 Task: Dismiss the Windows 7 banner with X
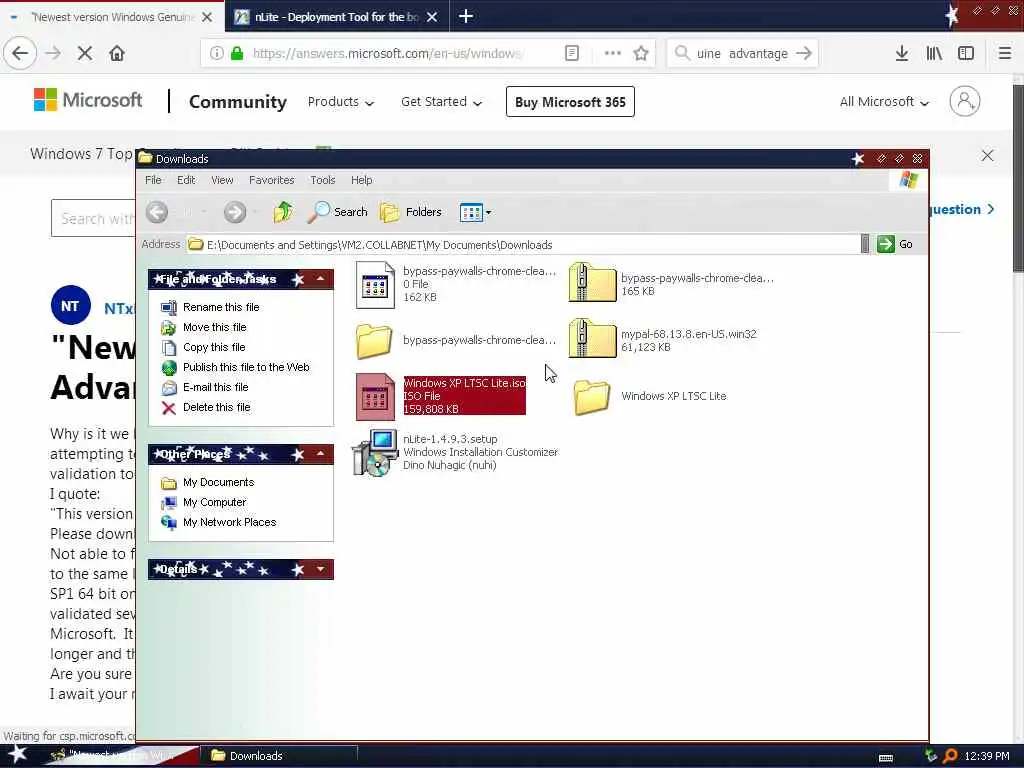987,155
